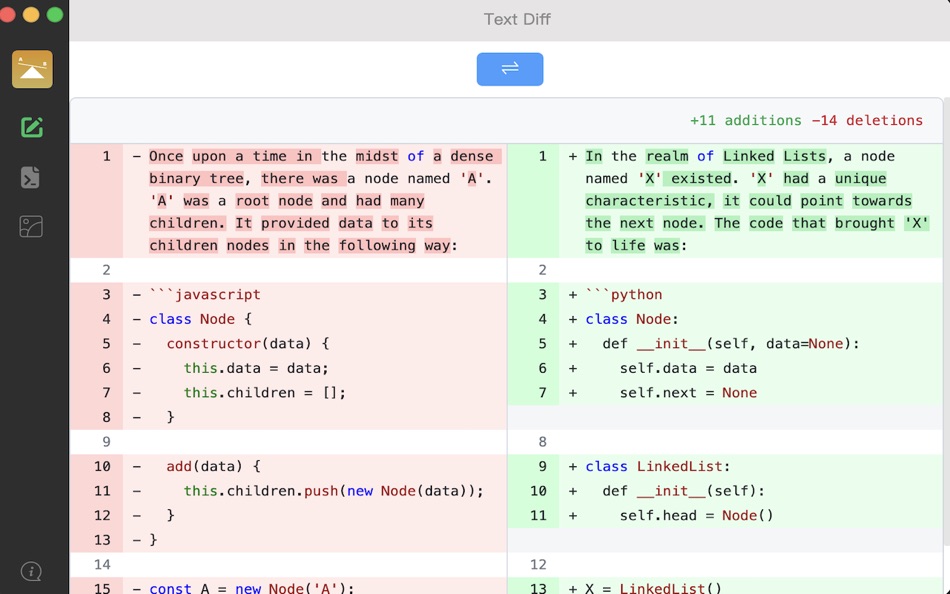Image resolution: width=950 pixels, height=594 pixels.
Task: Click added line 'class Node:'
Action: click(x=632, y=319)
